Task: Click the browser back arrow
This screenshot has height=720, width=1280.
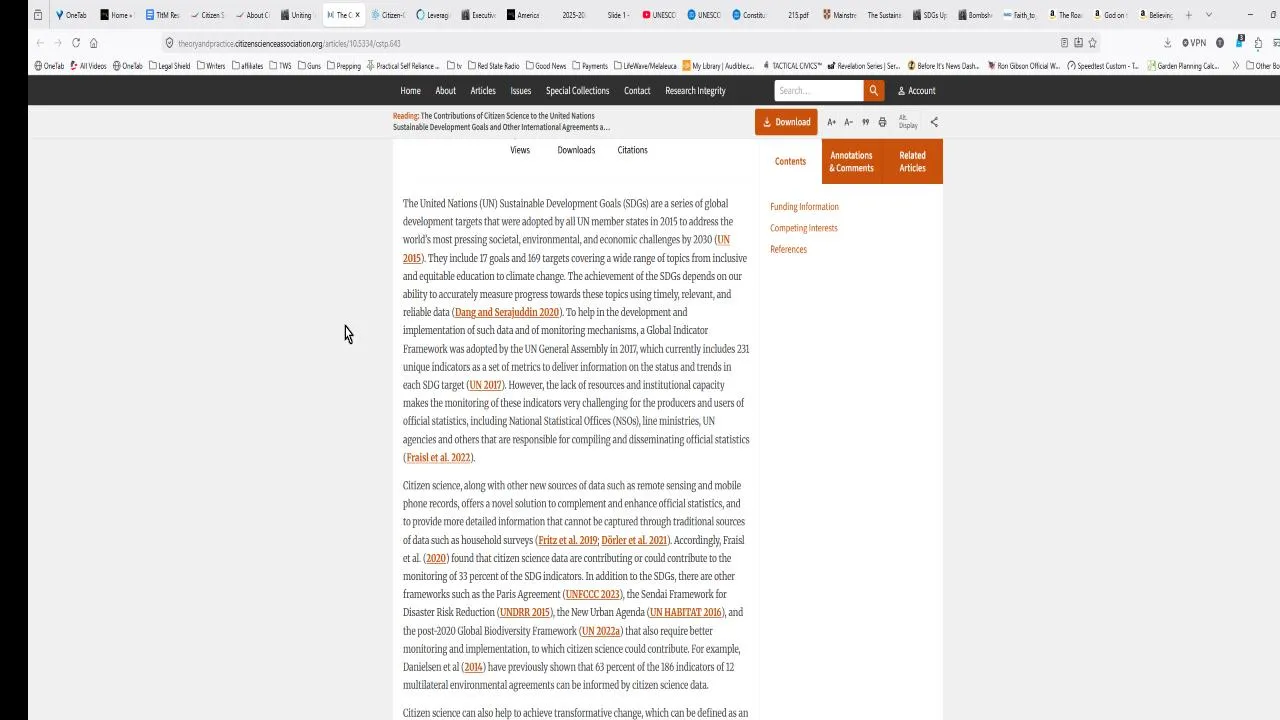Action: coord(39,43)
